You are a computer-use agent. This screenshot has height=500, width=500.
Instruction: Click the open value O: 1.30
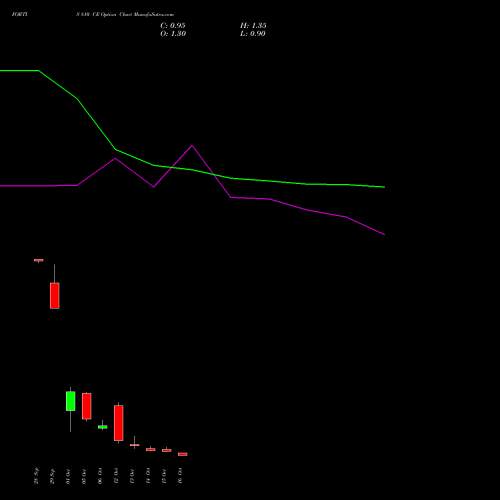pyautogui.click(x=173, y=34)
